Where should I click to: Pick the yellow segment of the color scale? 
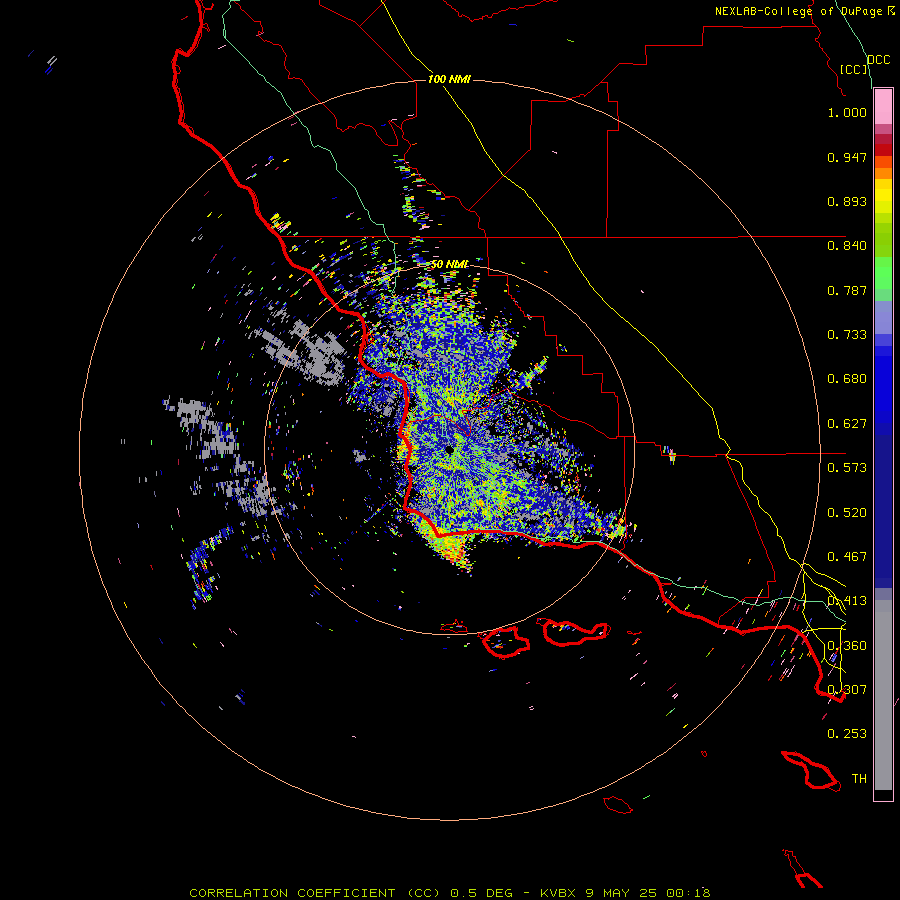[x=883, y=196]
